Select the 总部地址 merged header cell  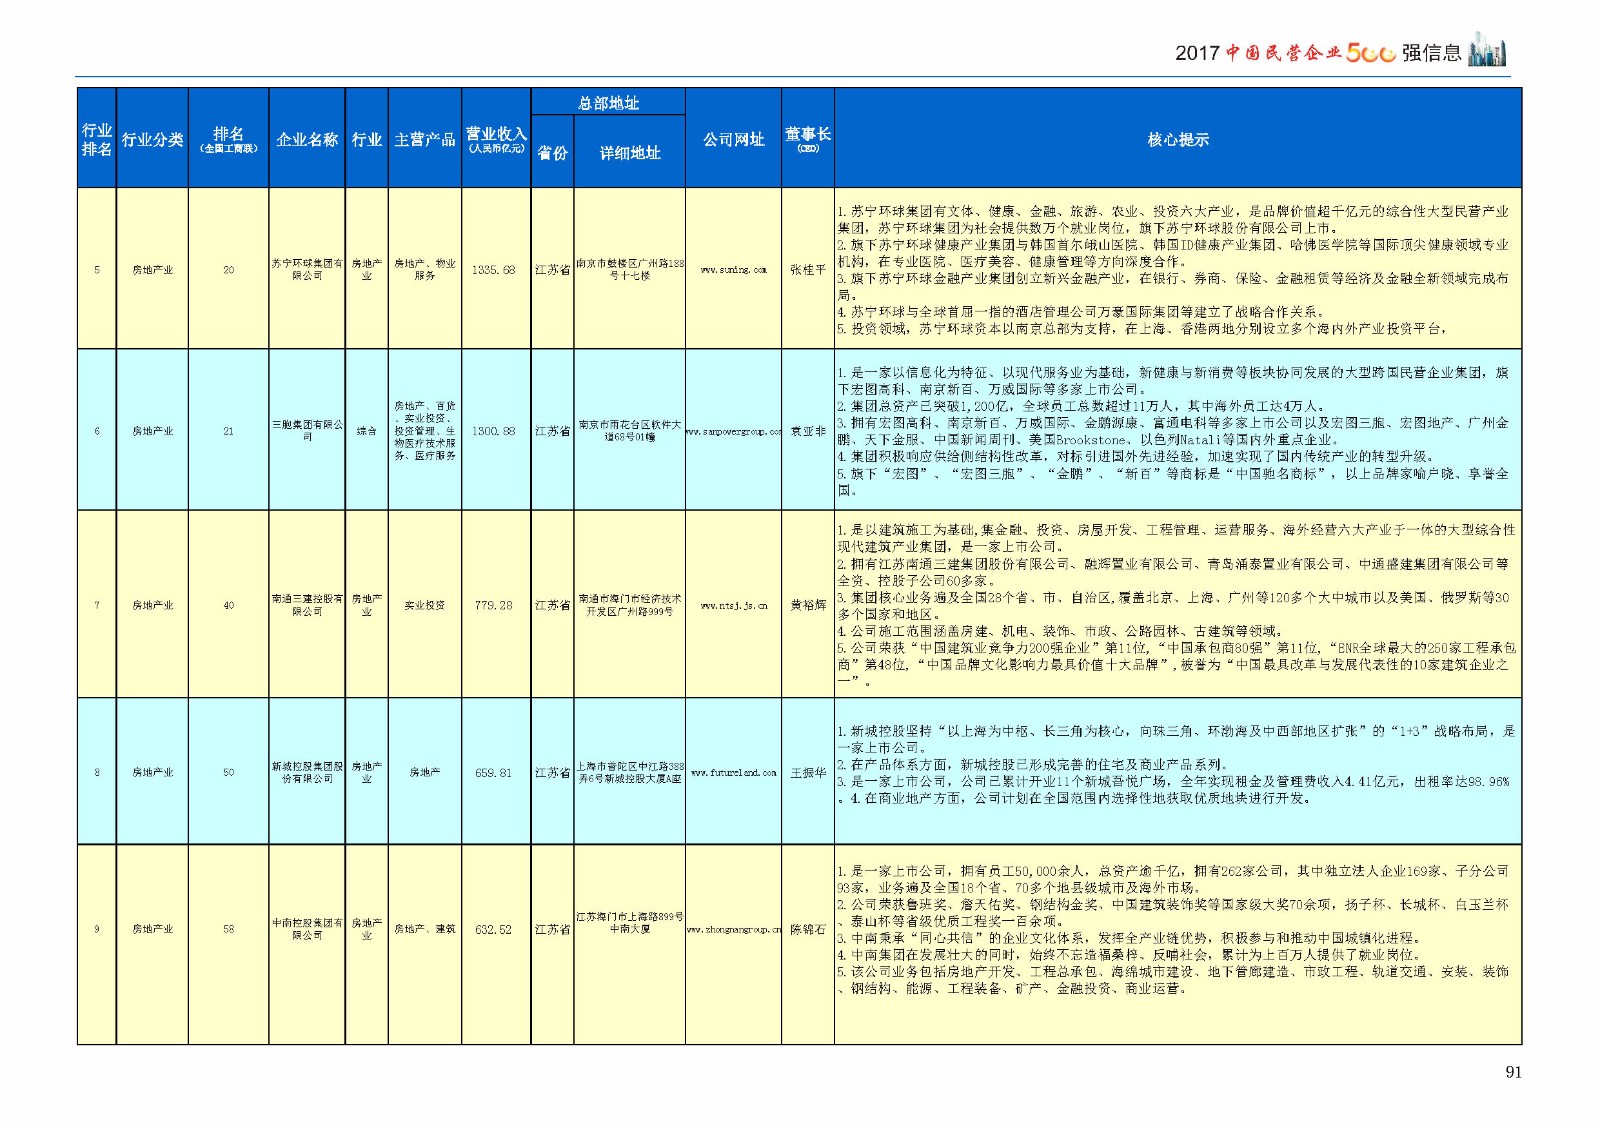point(608,102)
